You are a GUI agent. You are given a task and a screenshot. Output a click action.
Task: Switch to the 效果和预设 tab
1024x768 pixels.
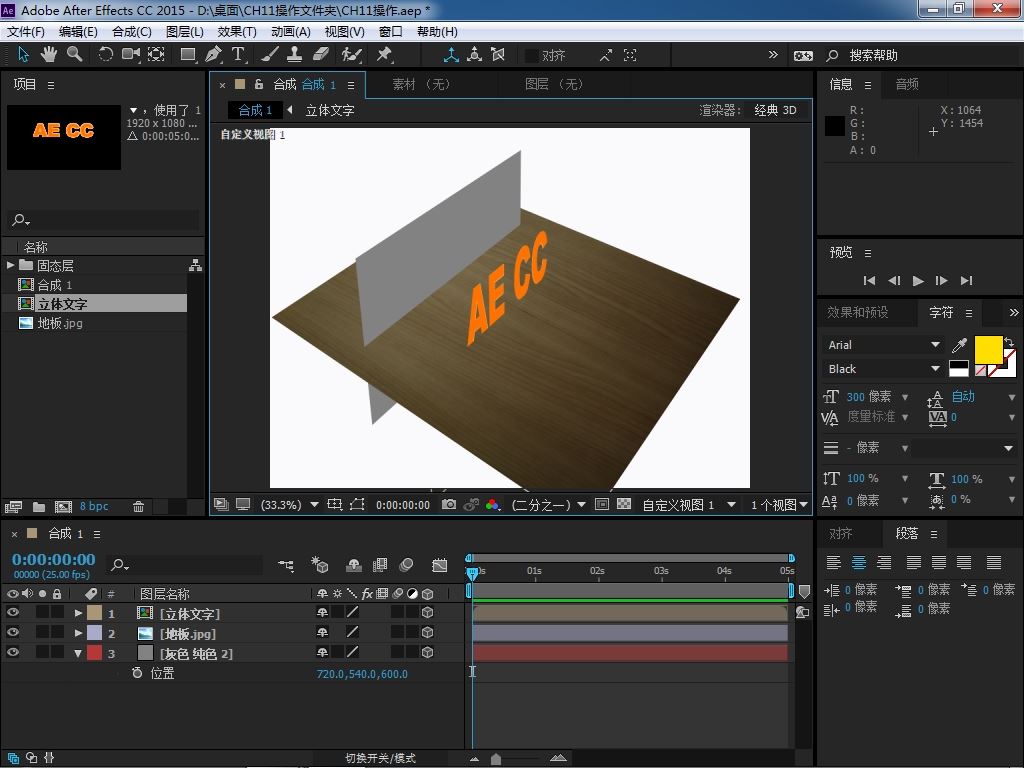857,312
